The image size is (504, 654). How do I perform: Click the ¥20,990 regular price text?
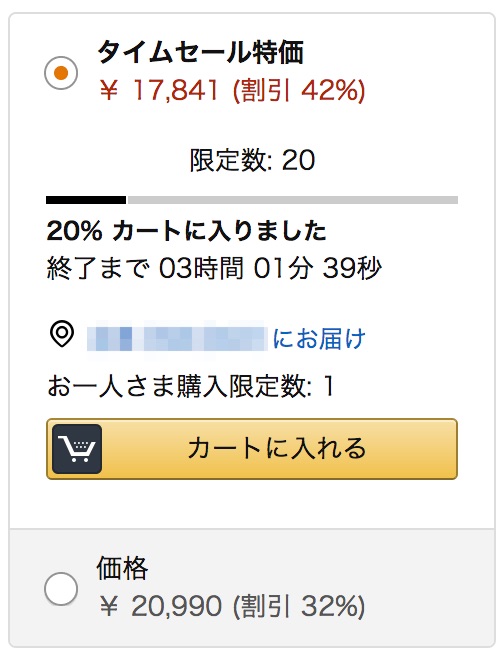[x=161, y=606]
